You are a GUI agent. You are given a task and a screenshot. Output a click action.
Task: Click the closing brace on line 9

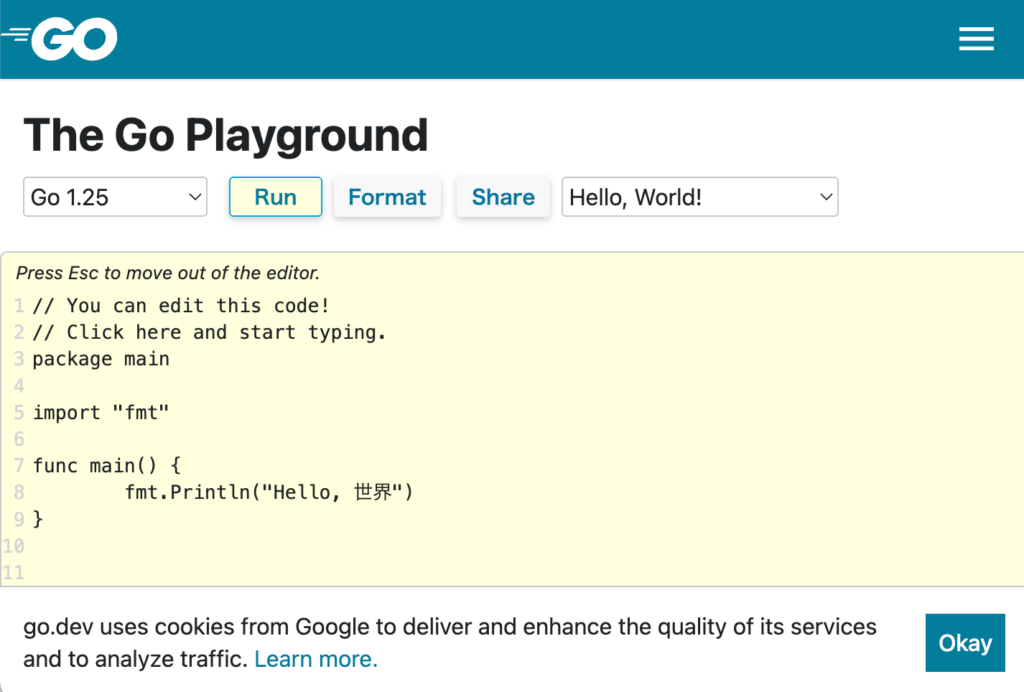click(38, 519)
